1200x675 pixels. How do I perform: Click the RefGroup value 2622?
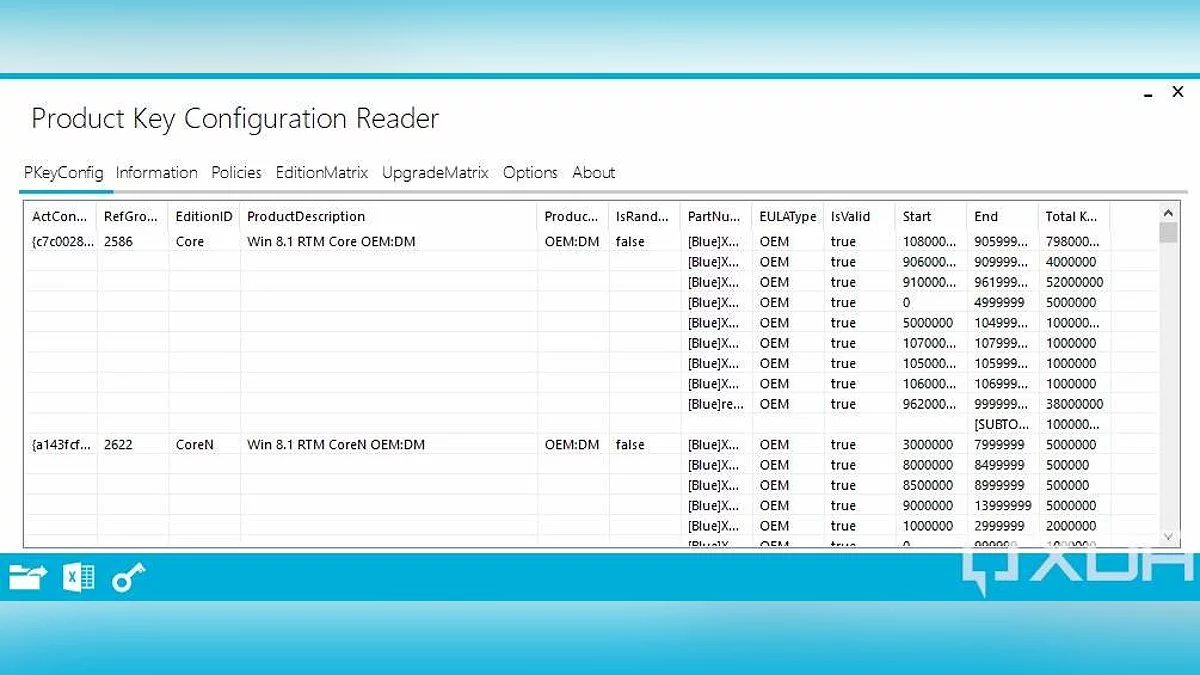point(118,445)
